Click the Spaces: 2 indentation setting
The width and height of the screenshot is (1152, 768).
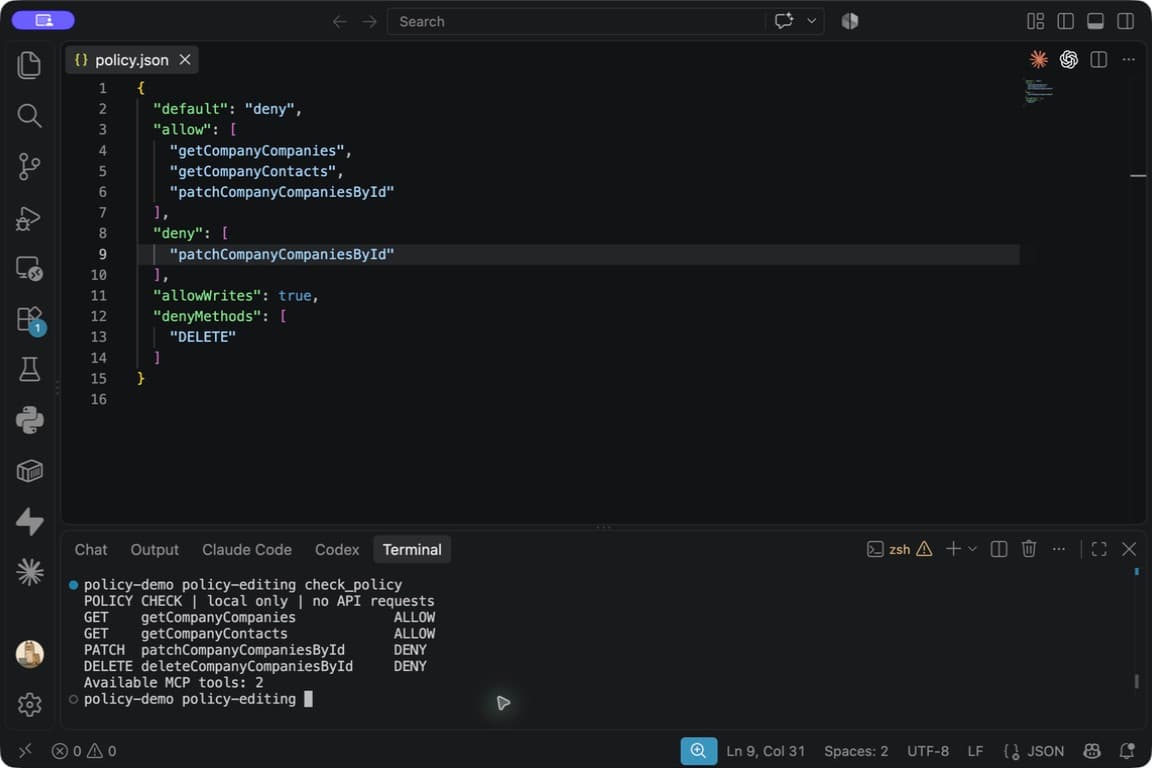[856, 751]
